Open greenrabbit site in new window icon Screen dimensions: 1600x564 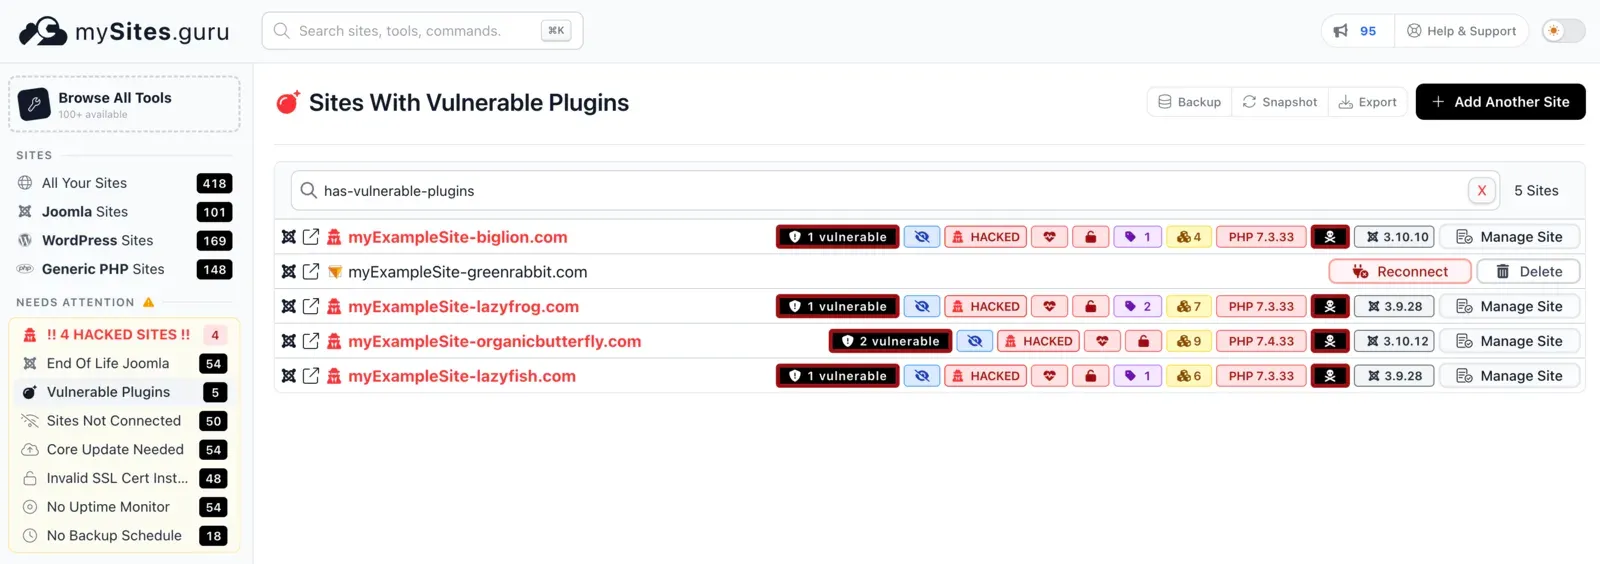pos(311,272)
